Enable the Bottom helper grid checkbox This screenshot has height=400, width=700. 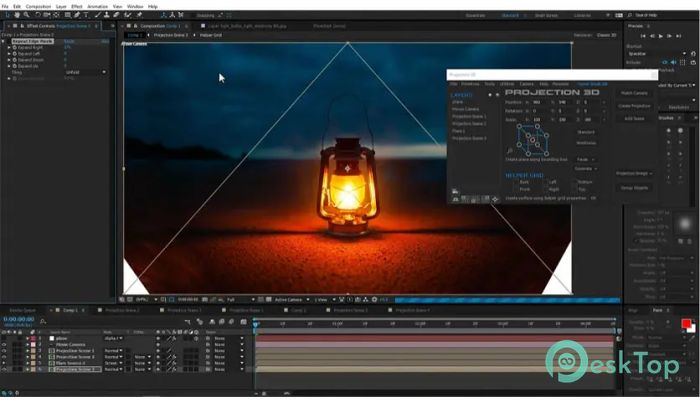(574, 182)
